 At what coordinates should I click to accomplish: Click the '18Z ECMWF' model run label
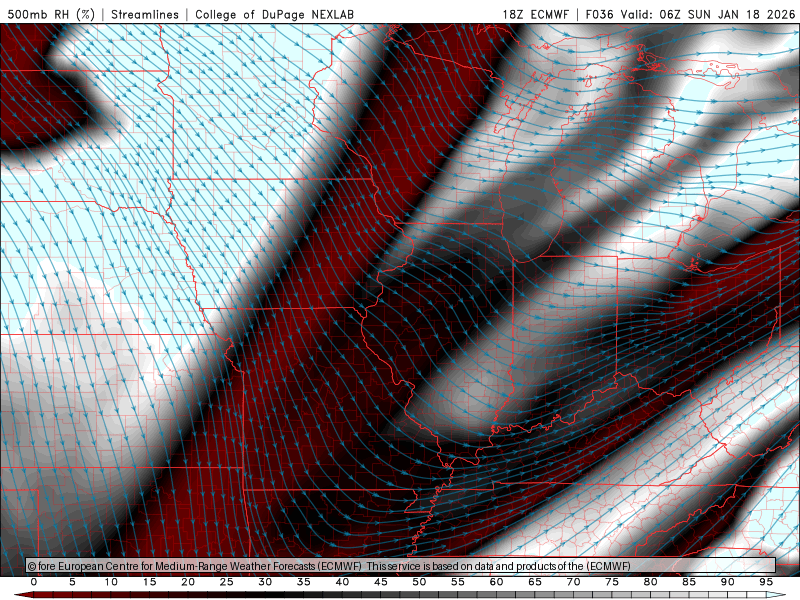click(x=535, y=14)
